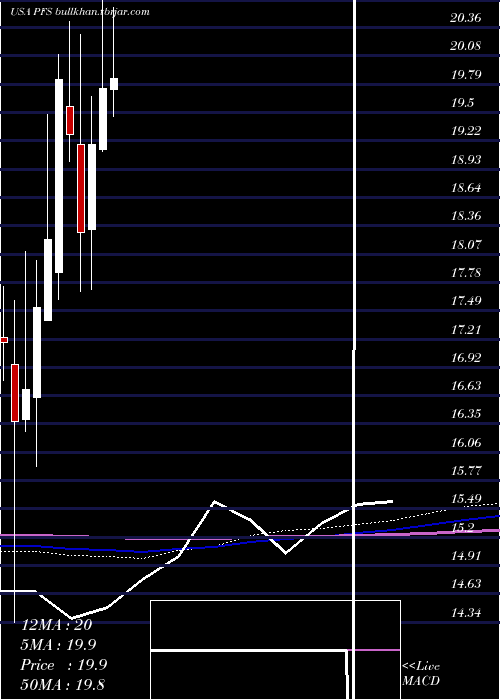Image resolution: width=500 pixels, height=700 pixels.
Task: Click the 18.64 price axis label
Action: (x=466, y=188)
